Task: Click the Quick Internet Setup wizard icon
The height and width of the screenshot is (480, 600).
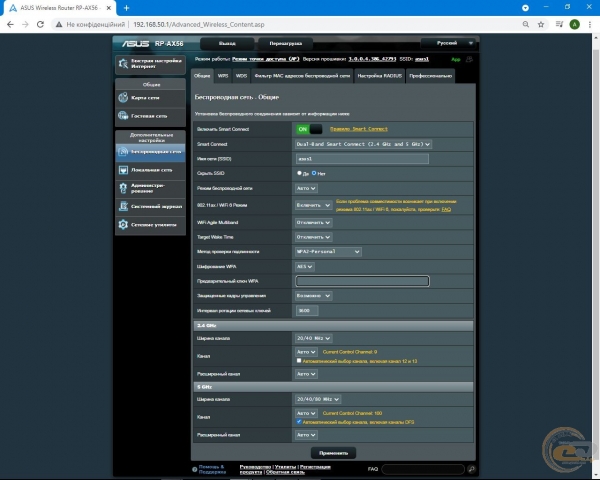Action: (123, 64)
